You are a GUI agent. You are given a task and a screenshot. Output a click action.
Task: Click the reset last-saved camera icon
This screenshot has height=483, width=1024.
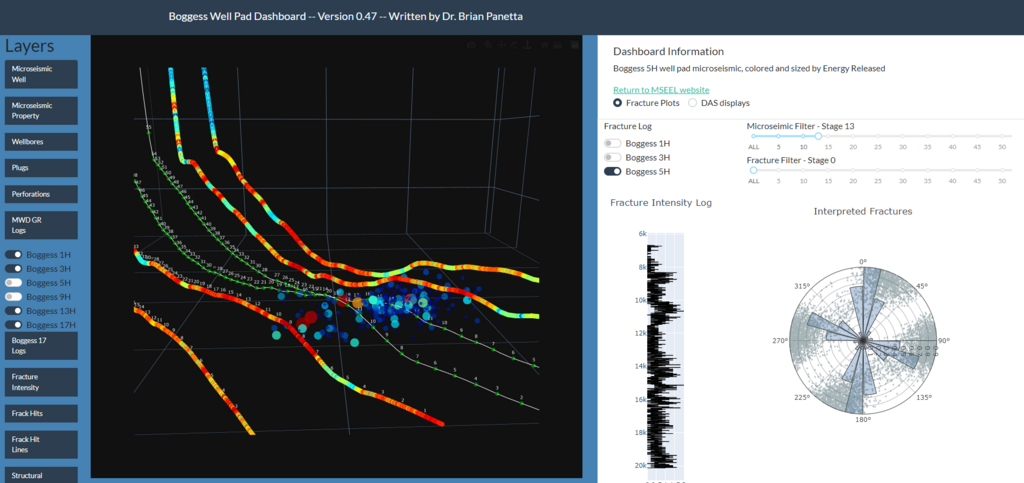point(559,45)
